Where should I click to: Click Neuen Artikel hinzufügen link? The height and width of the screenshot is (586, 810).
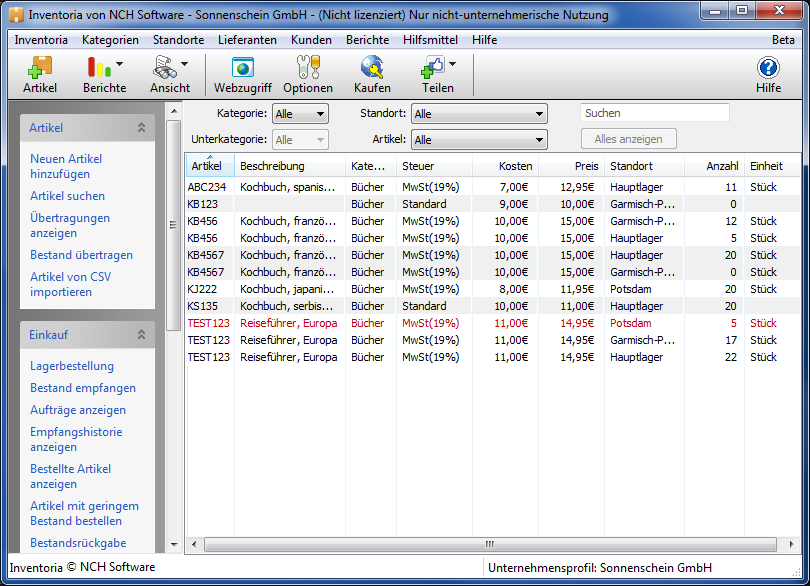(x=66, y=166)
